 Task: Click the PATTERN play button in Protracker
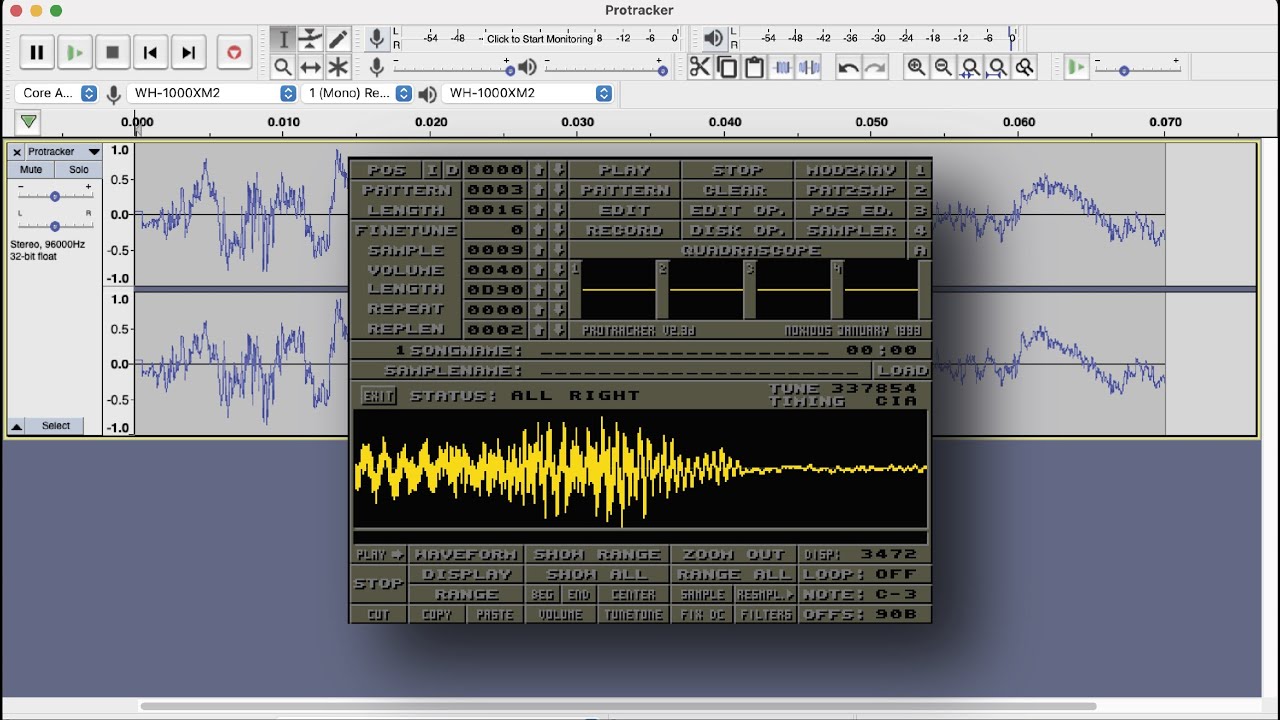tap(624, 190)
